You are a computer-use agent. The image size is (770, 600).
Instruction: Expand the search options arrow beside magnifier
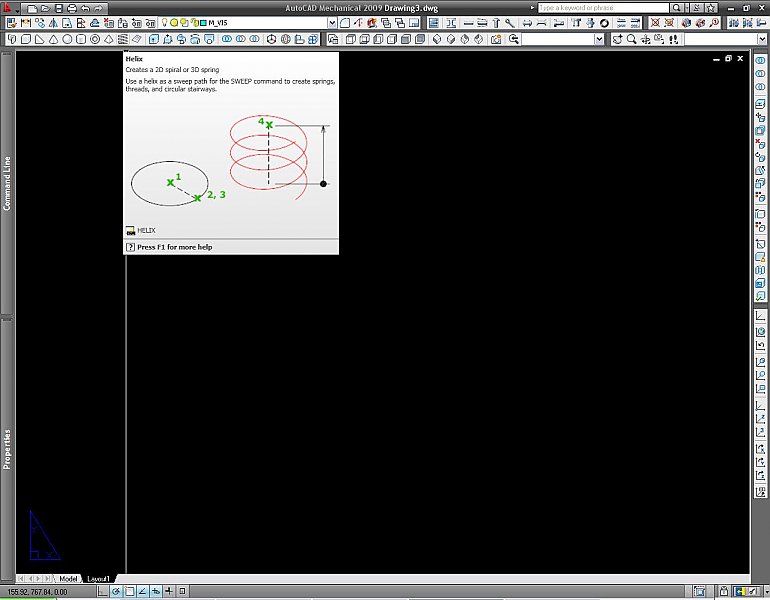pos(687,8)
